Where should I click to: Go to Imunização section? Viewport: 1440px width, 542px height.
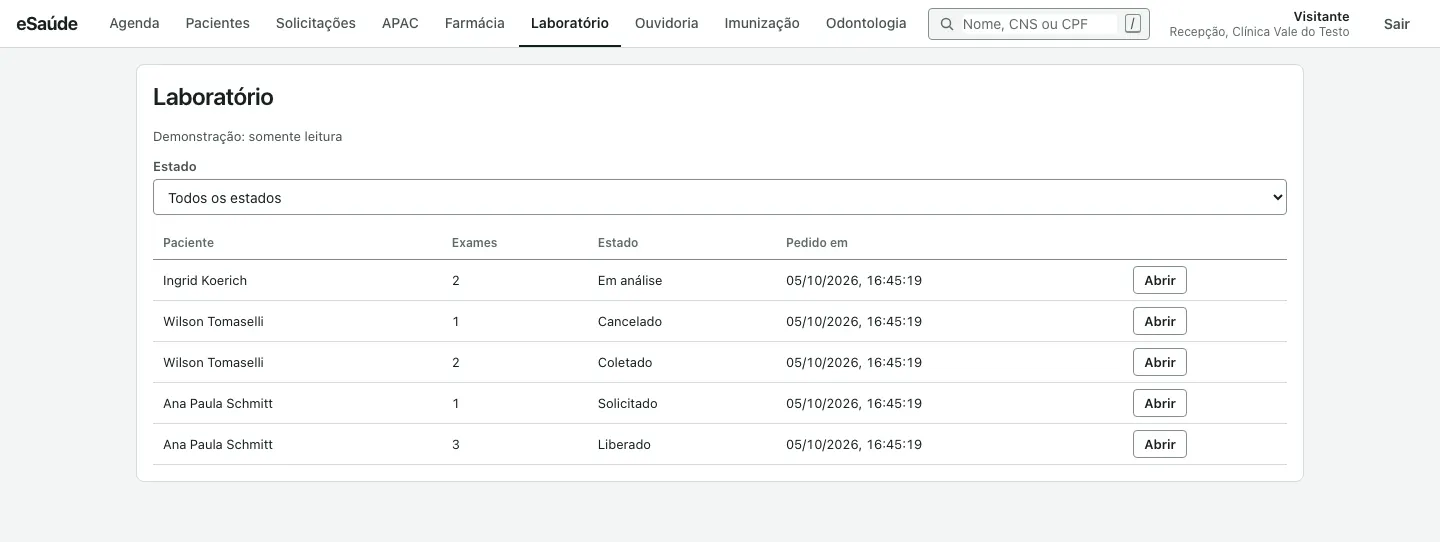click(762, 23)
